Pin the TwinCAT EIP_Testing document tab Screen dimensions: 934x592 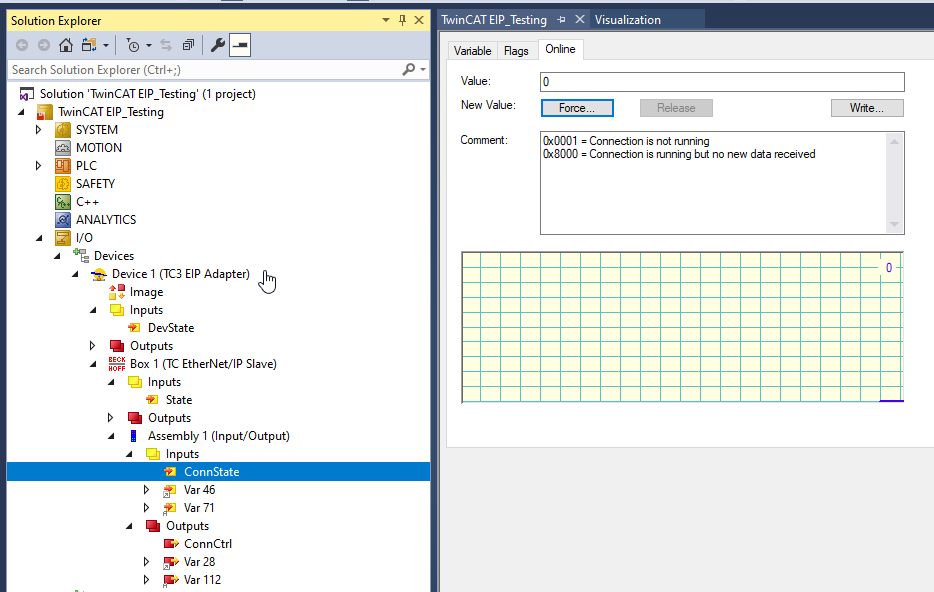point(561,20)
